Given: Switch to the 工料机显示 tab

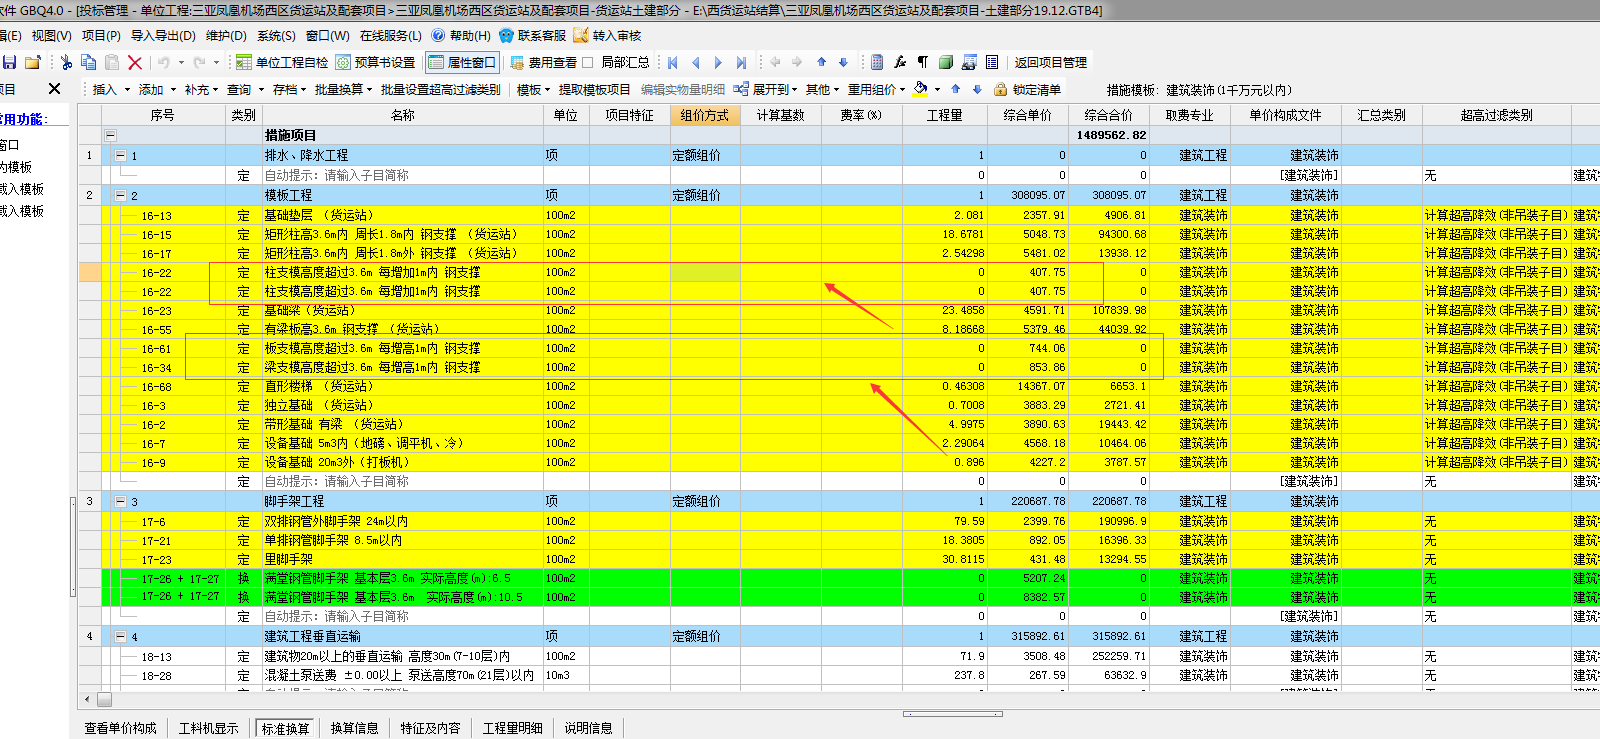Looking at the screenshot, I should coord(209,728).
